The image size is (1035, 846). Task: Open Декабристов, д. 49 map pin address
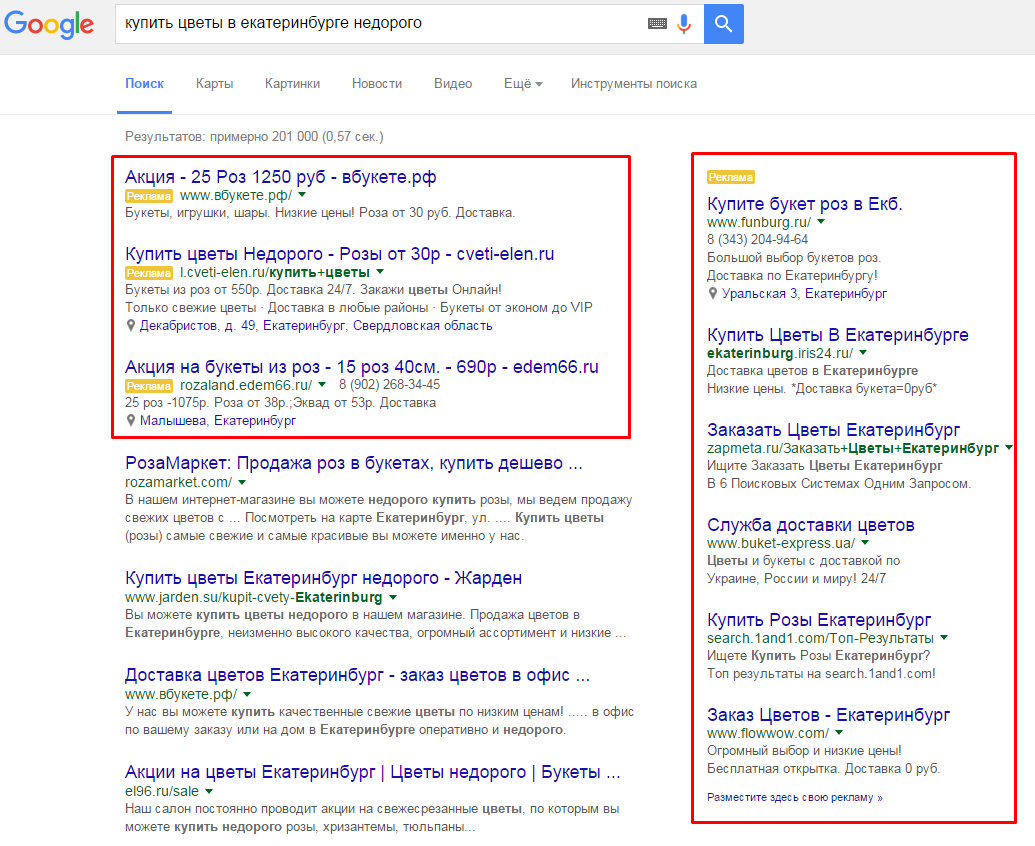tap(316, 325)
